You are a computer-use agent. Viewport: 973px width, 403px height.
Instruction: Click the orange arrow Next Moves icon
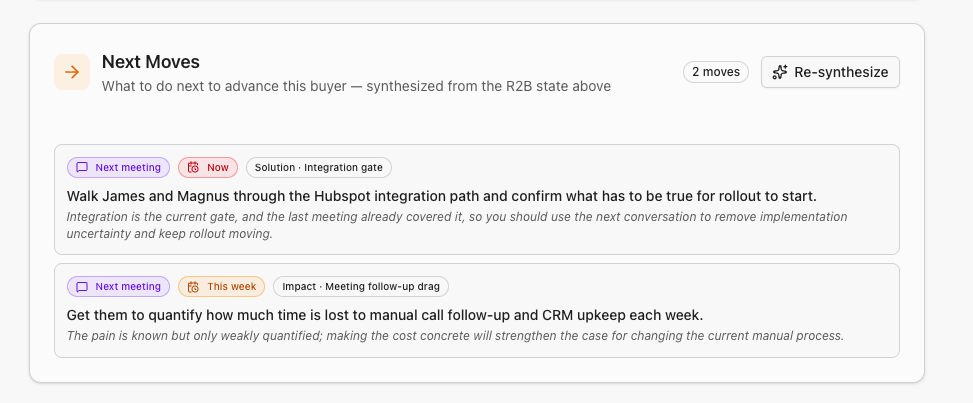point(72,72)
